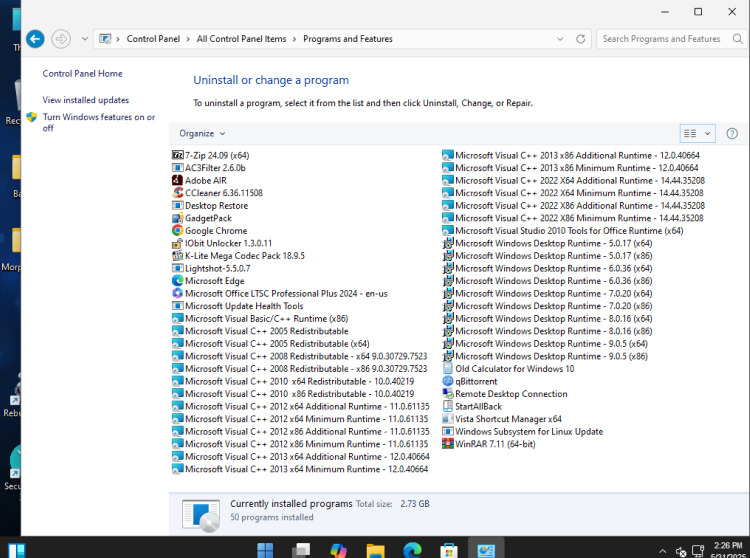Screen dimensions: 750x558
Task: Open the help question mark button
Action: [x=732, y=133]
